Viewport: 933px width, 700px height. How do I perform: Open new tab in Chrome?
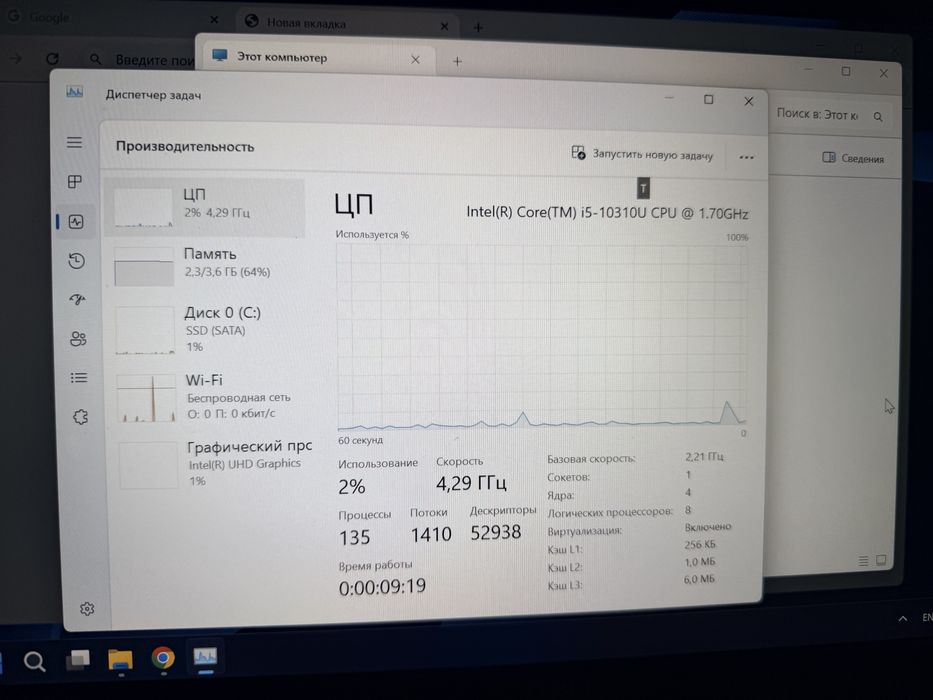[478, 27]
